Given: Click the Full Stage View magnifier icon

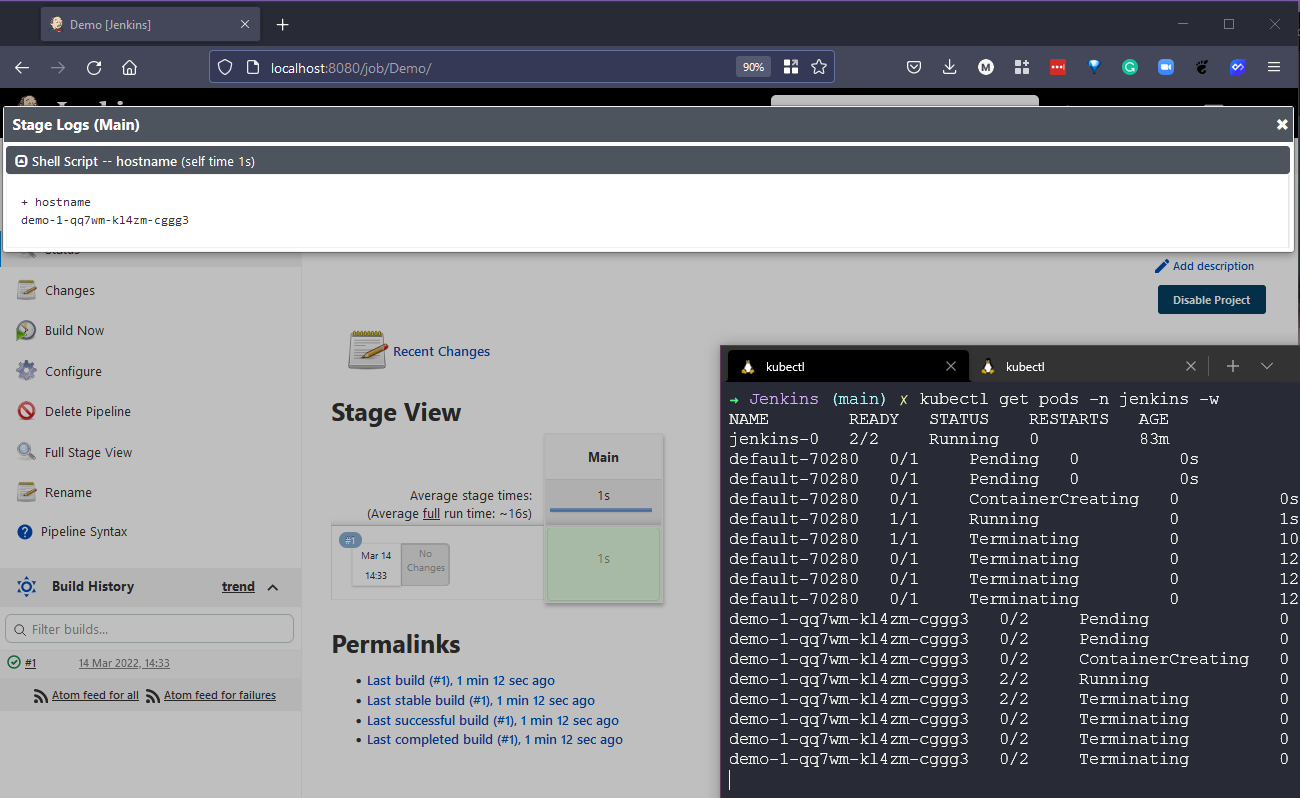Looking at the screenshot, I should [26, 452].
